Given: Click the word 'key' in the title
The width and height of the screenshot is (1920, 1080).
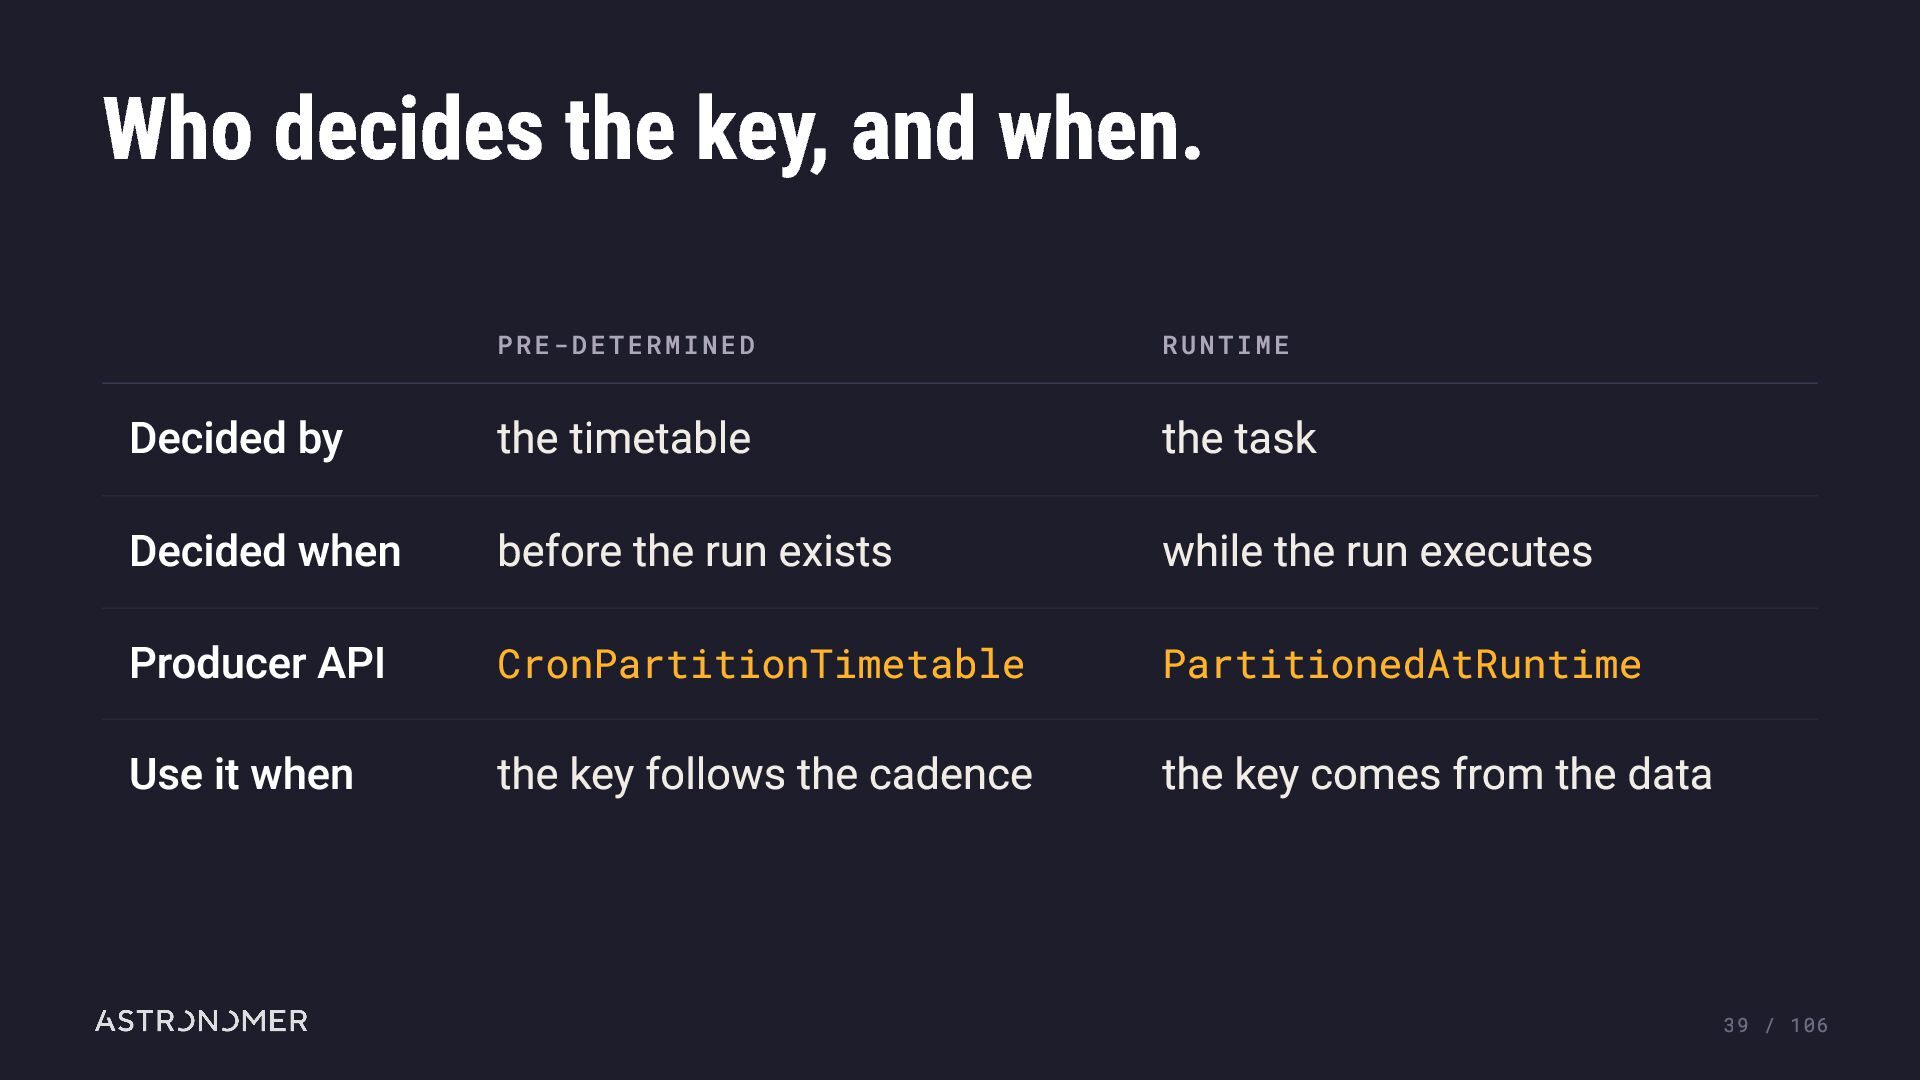Looking at the screenshot, I should 762,132.
